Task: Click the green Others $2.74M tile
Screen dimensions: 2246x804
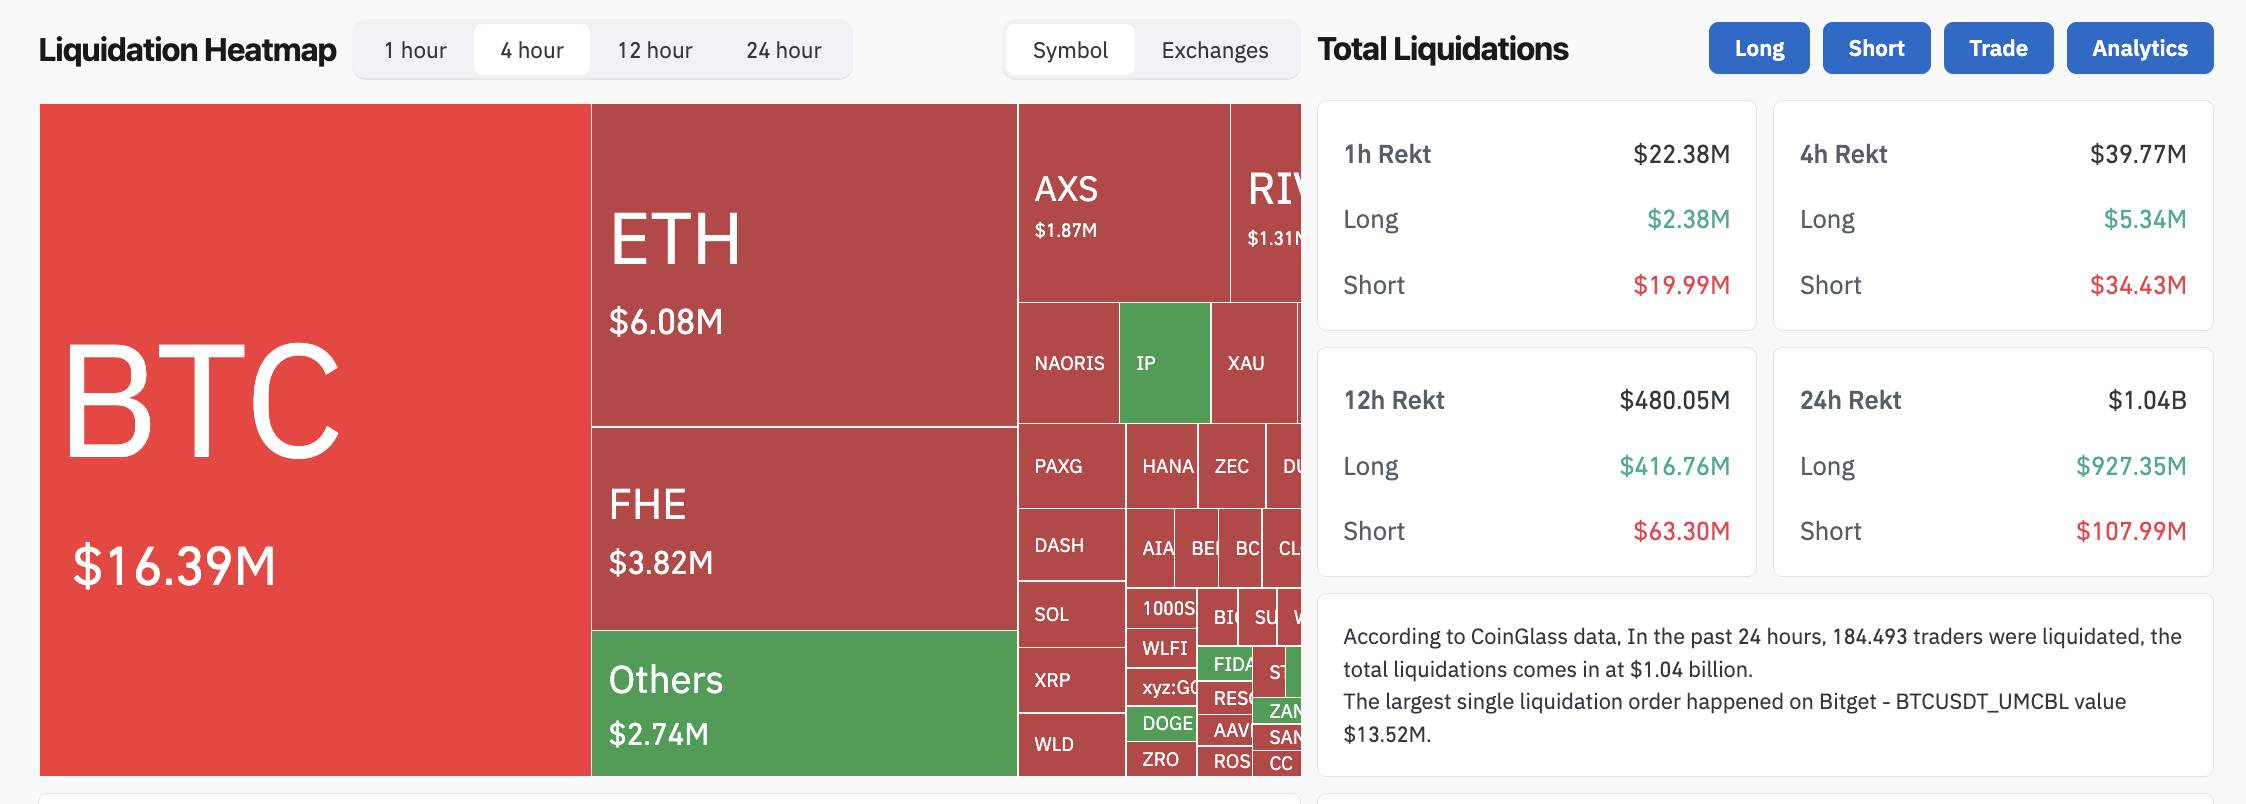Action: coord(804,703)
